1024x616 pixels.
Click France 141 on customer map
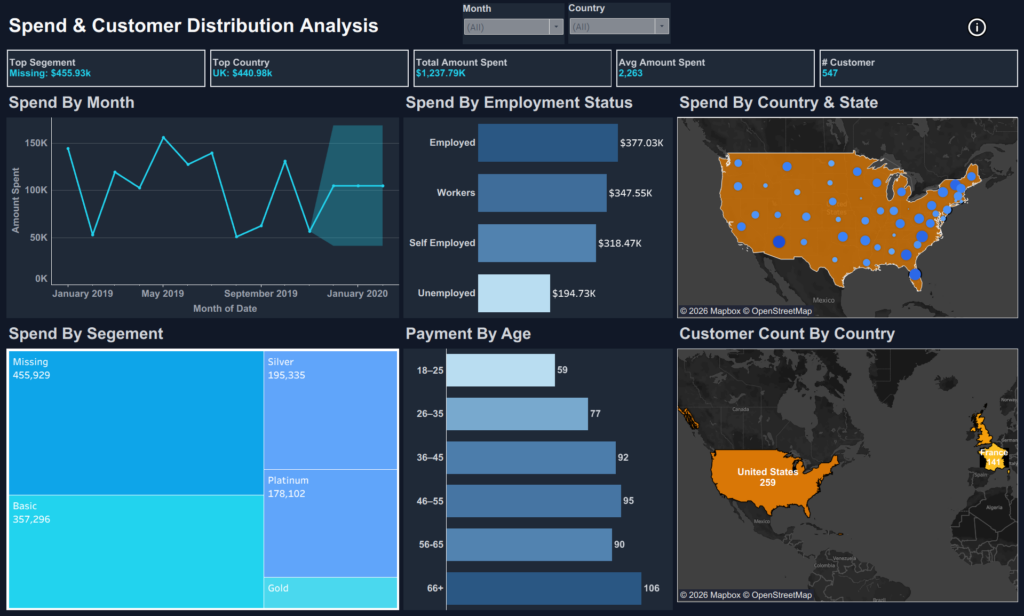(993, 457)
